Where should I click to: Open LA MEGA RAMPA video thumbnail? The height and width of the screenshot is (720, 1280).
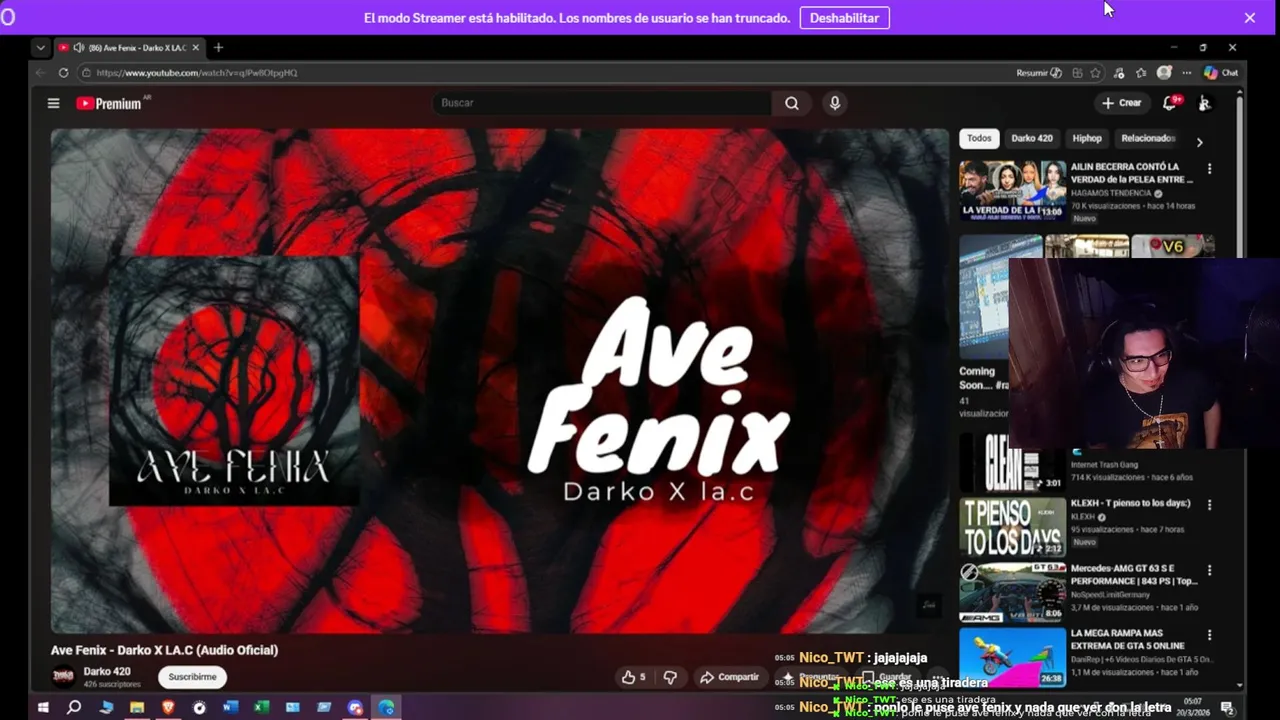(x=1012, y=657)
